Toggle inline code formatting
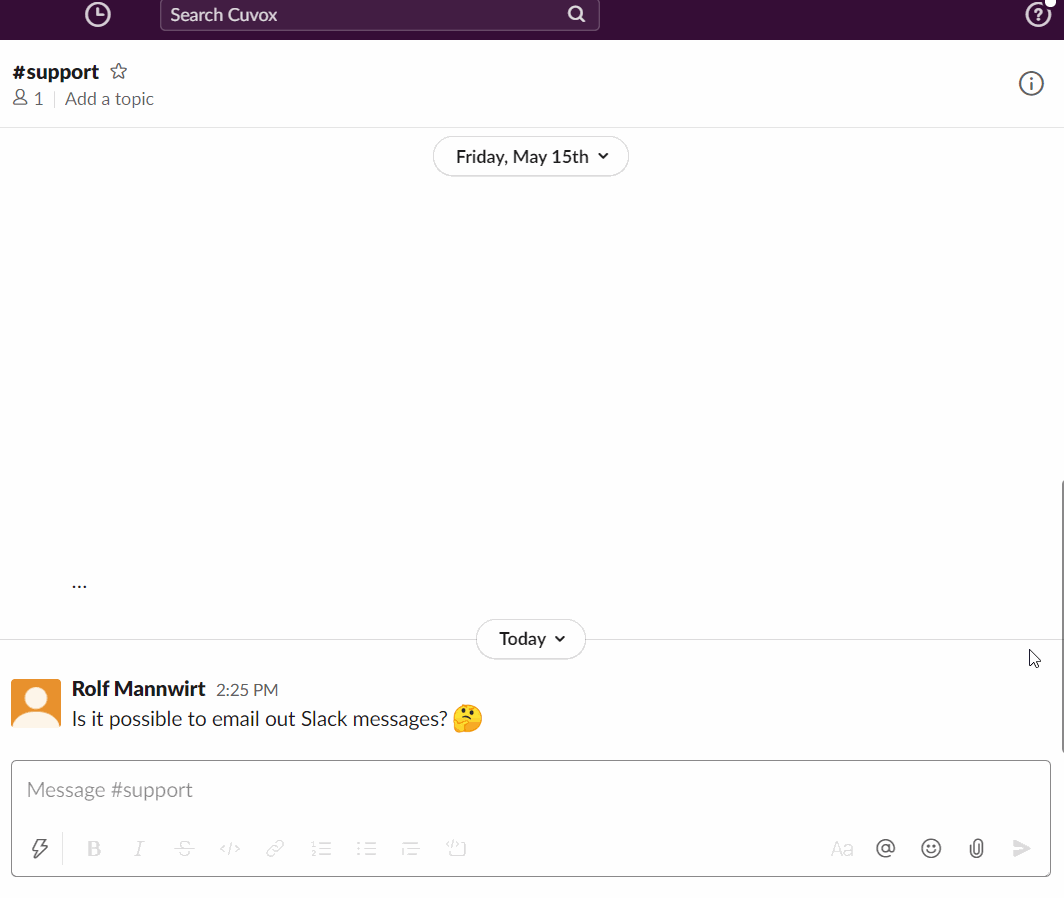The height and width of the screenshot is (898, 1064). pos(230,848)
